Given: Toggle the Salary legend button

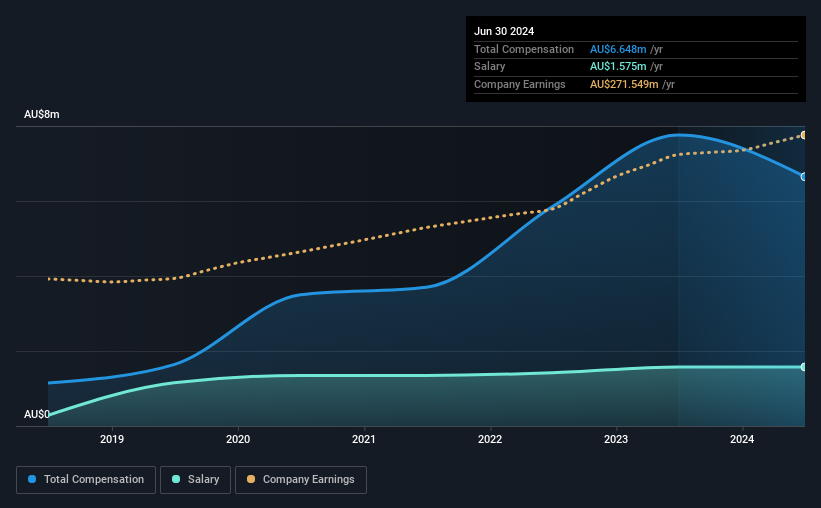Looking at the screenshot, I should (195, 480).
